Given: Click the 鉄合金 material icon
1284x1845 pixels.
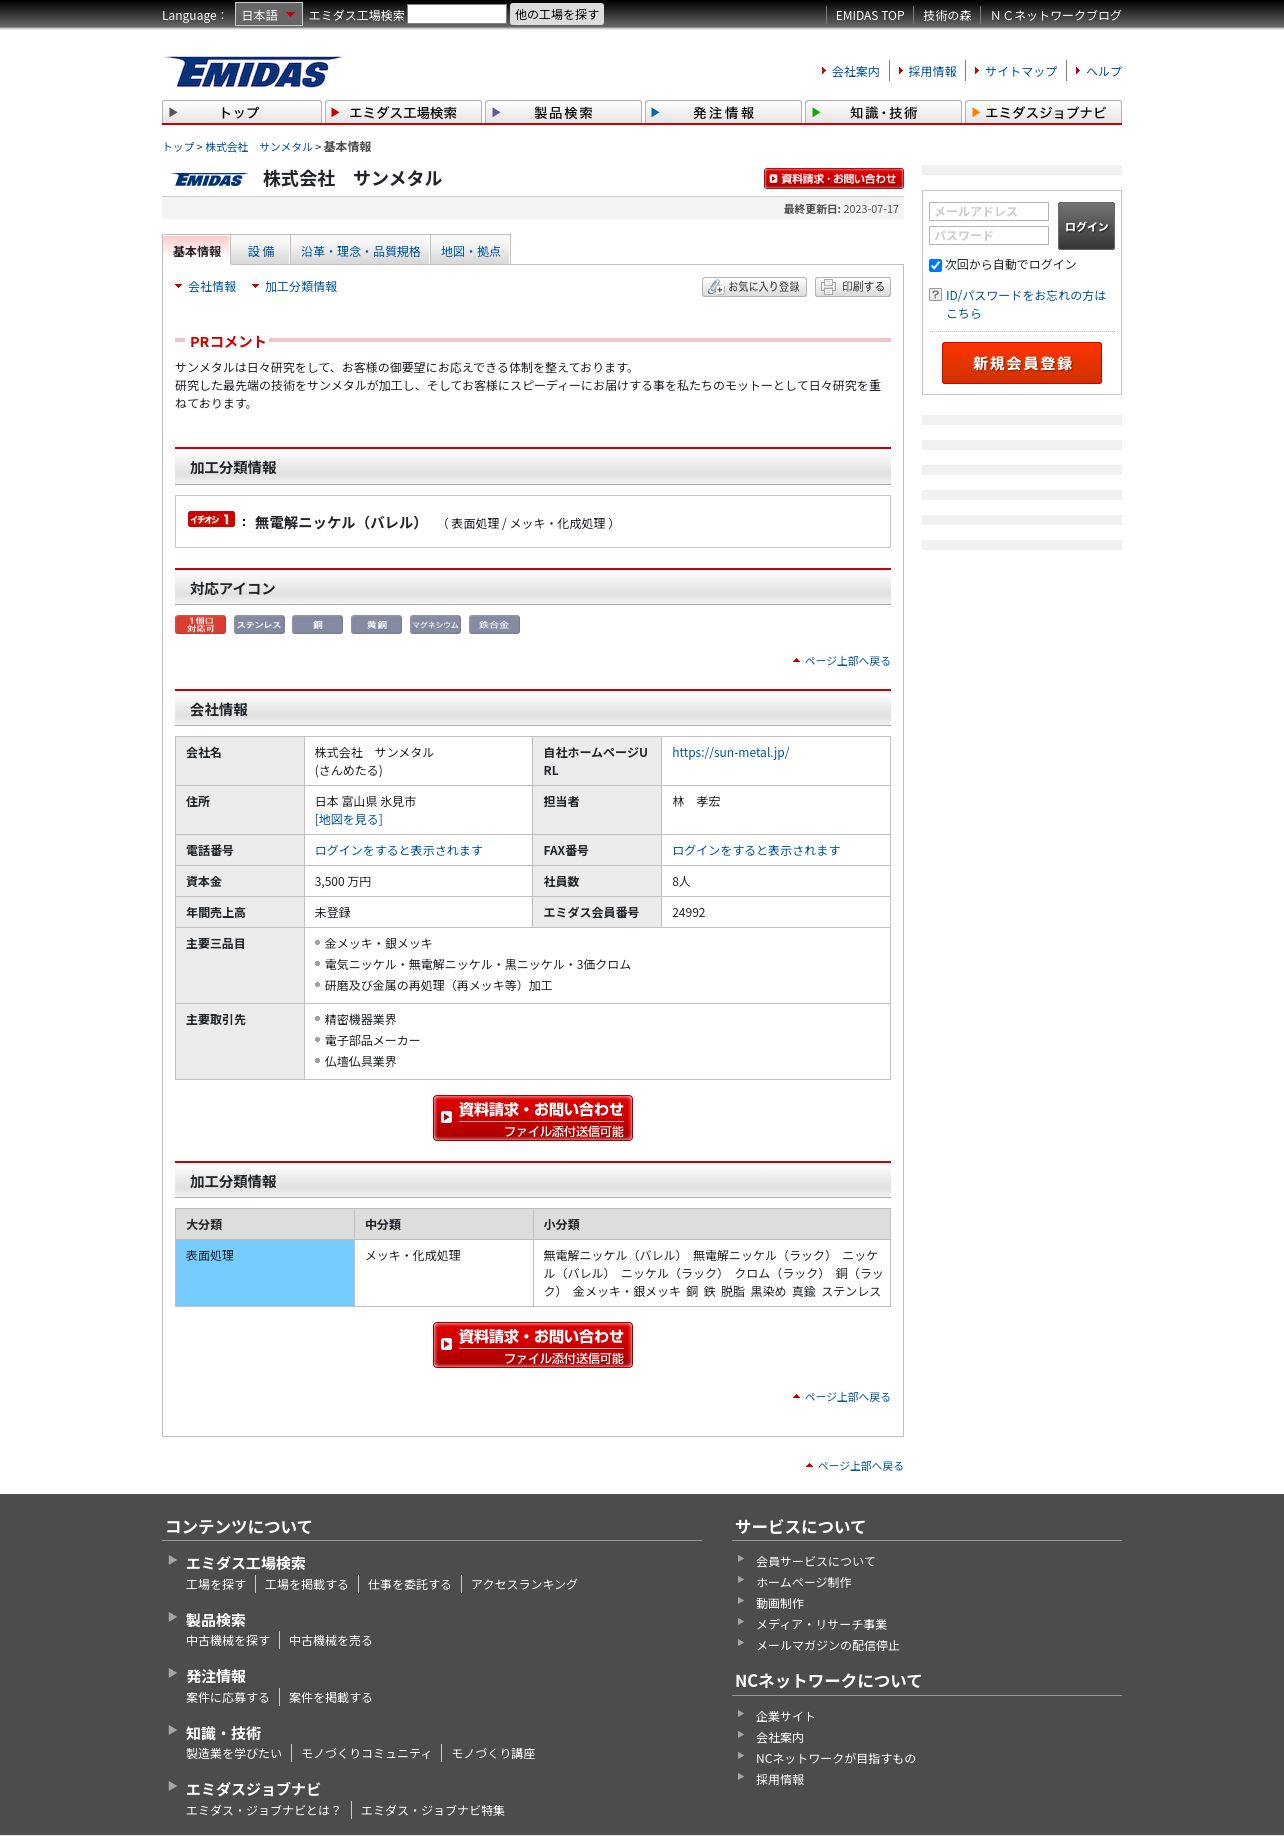Looking at the screenshot, I should click(x=494, y=625).
